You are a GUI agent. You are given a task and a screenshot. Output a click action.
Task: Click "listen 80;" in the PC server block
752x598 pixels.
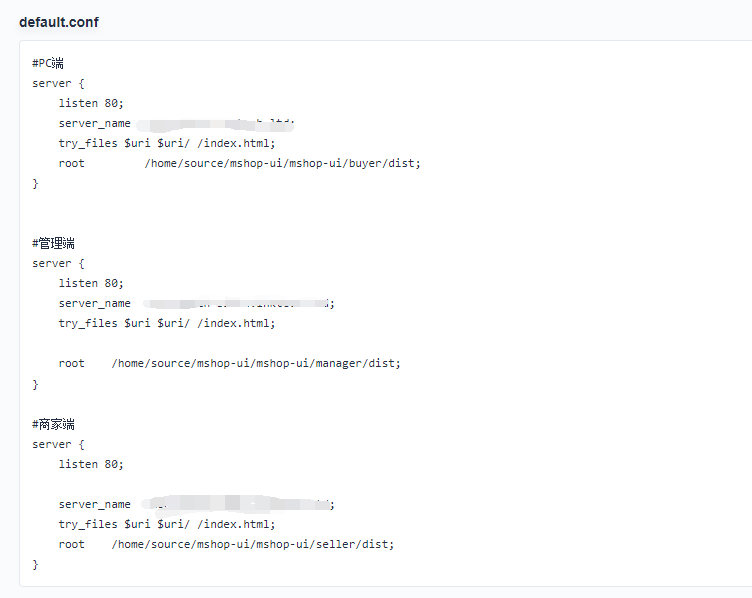[91, 103]
